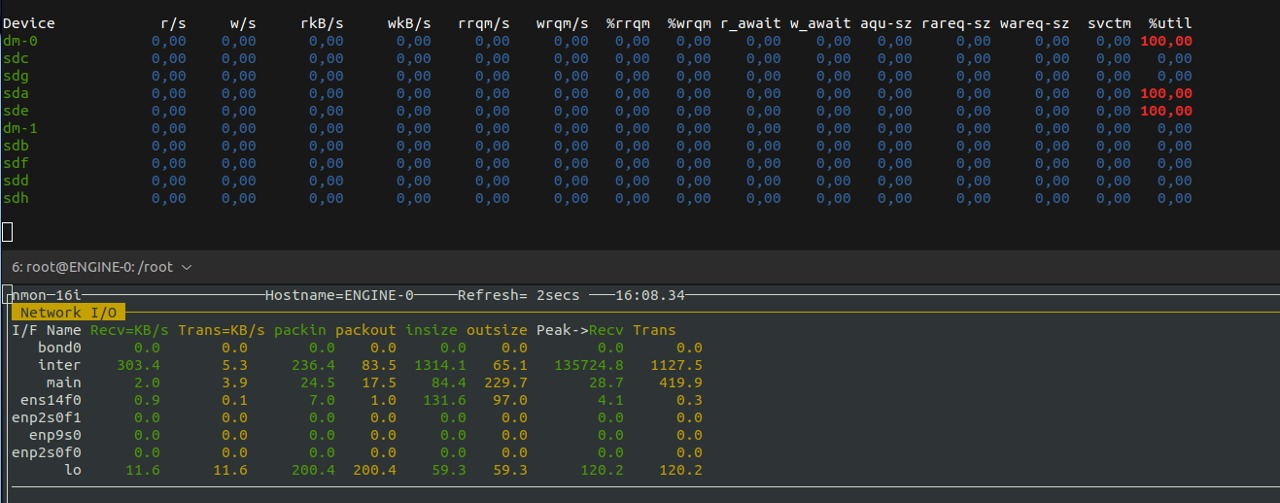The height and width of the screenshot is (503, 1280).
Task: Click the r_await column header
Action: pyautogui.click(x=751, y=23)
